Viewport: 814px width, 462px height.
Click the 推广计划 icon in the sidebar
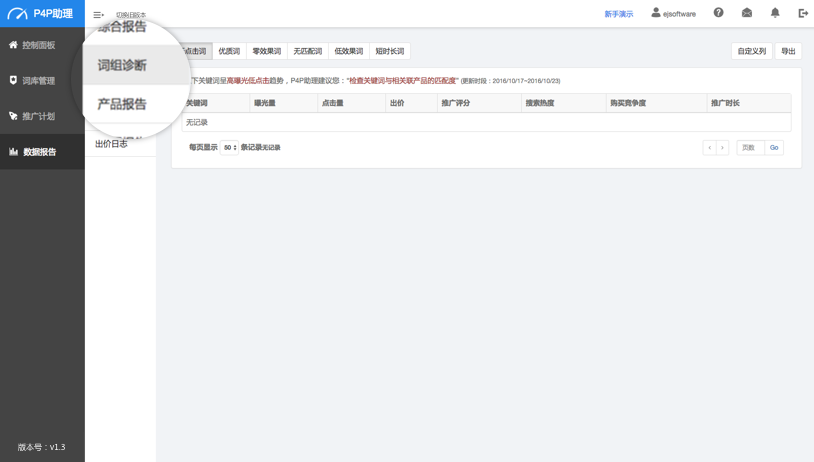coord(13,116)
